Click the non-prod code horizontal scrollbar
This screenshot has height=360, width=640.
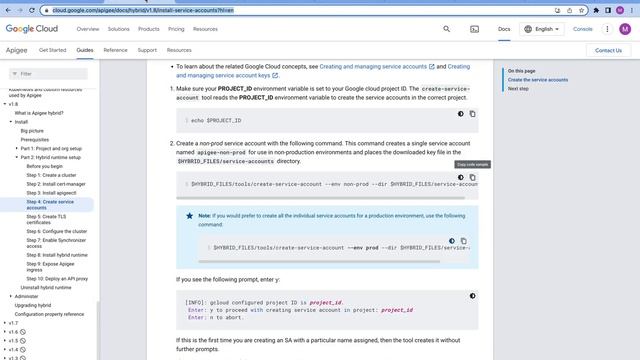(x=320, y=198)
